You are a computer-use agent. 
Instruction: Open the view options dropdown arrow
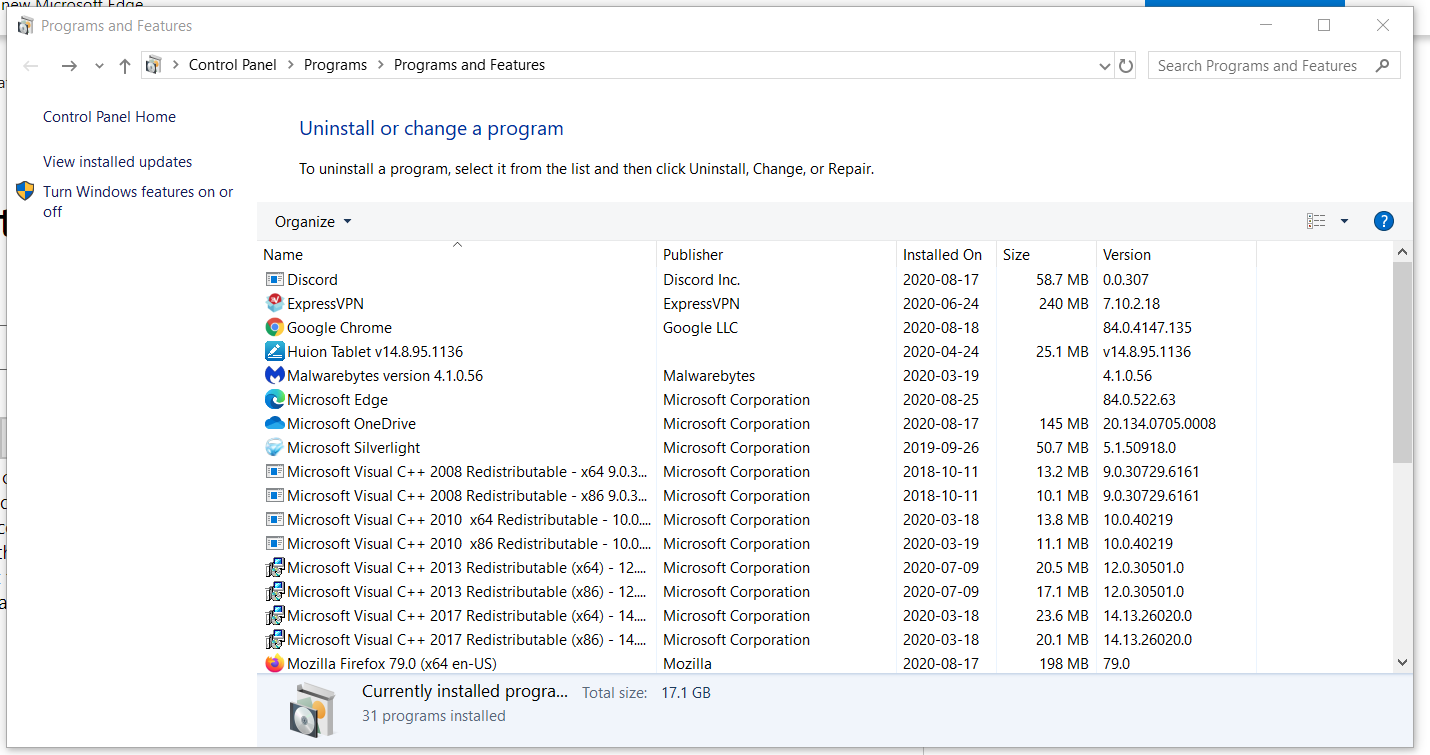point(1344,222)
